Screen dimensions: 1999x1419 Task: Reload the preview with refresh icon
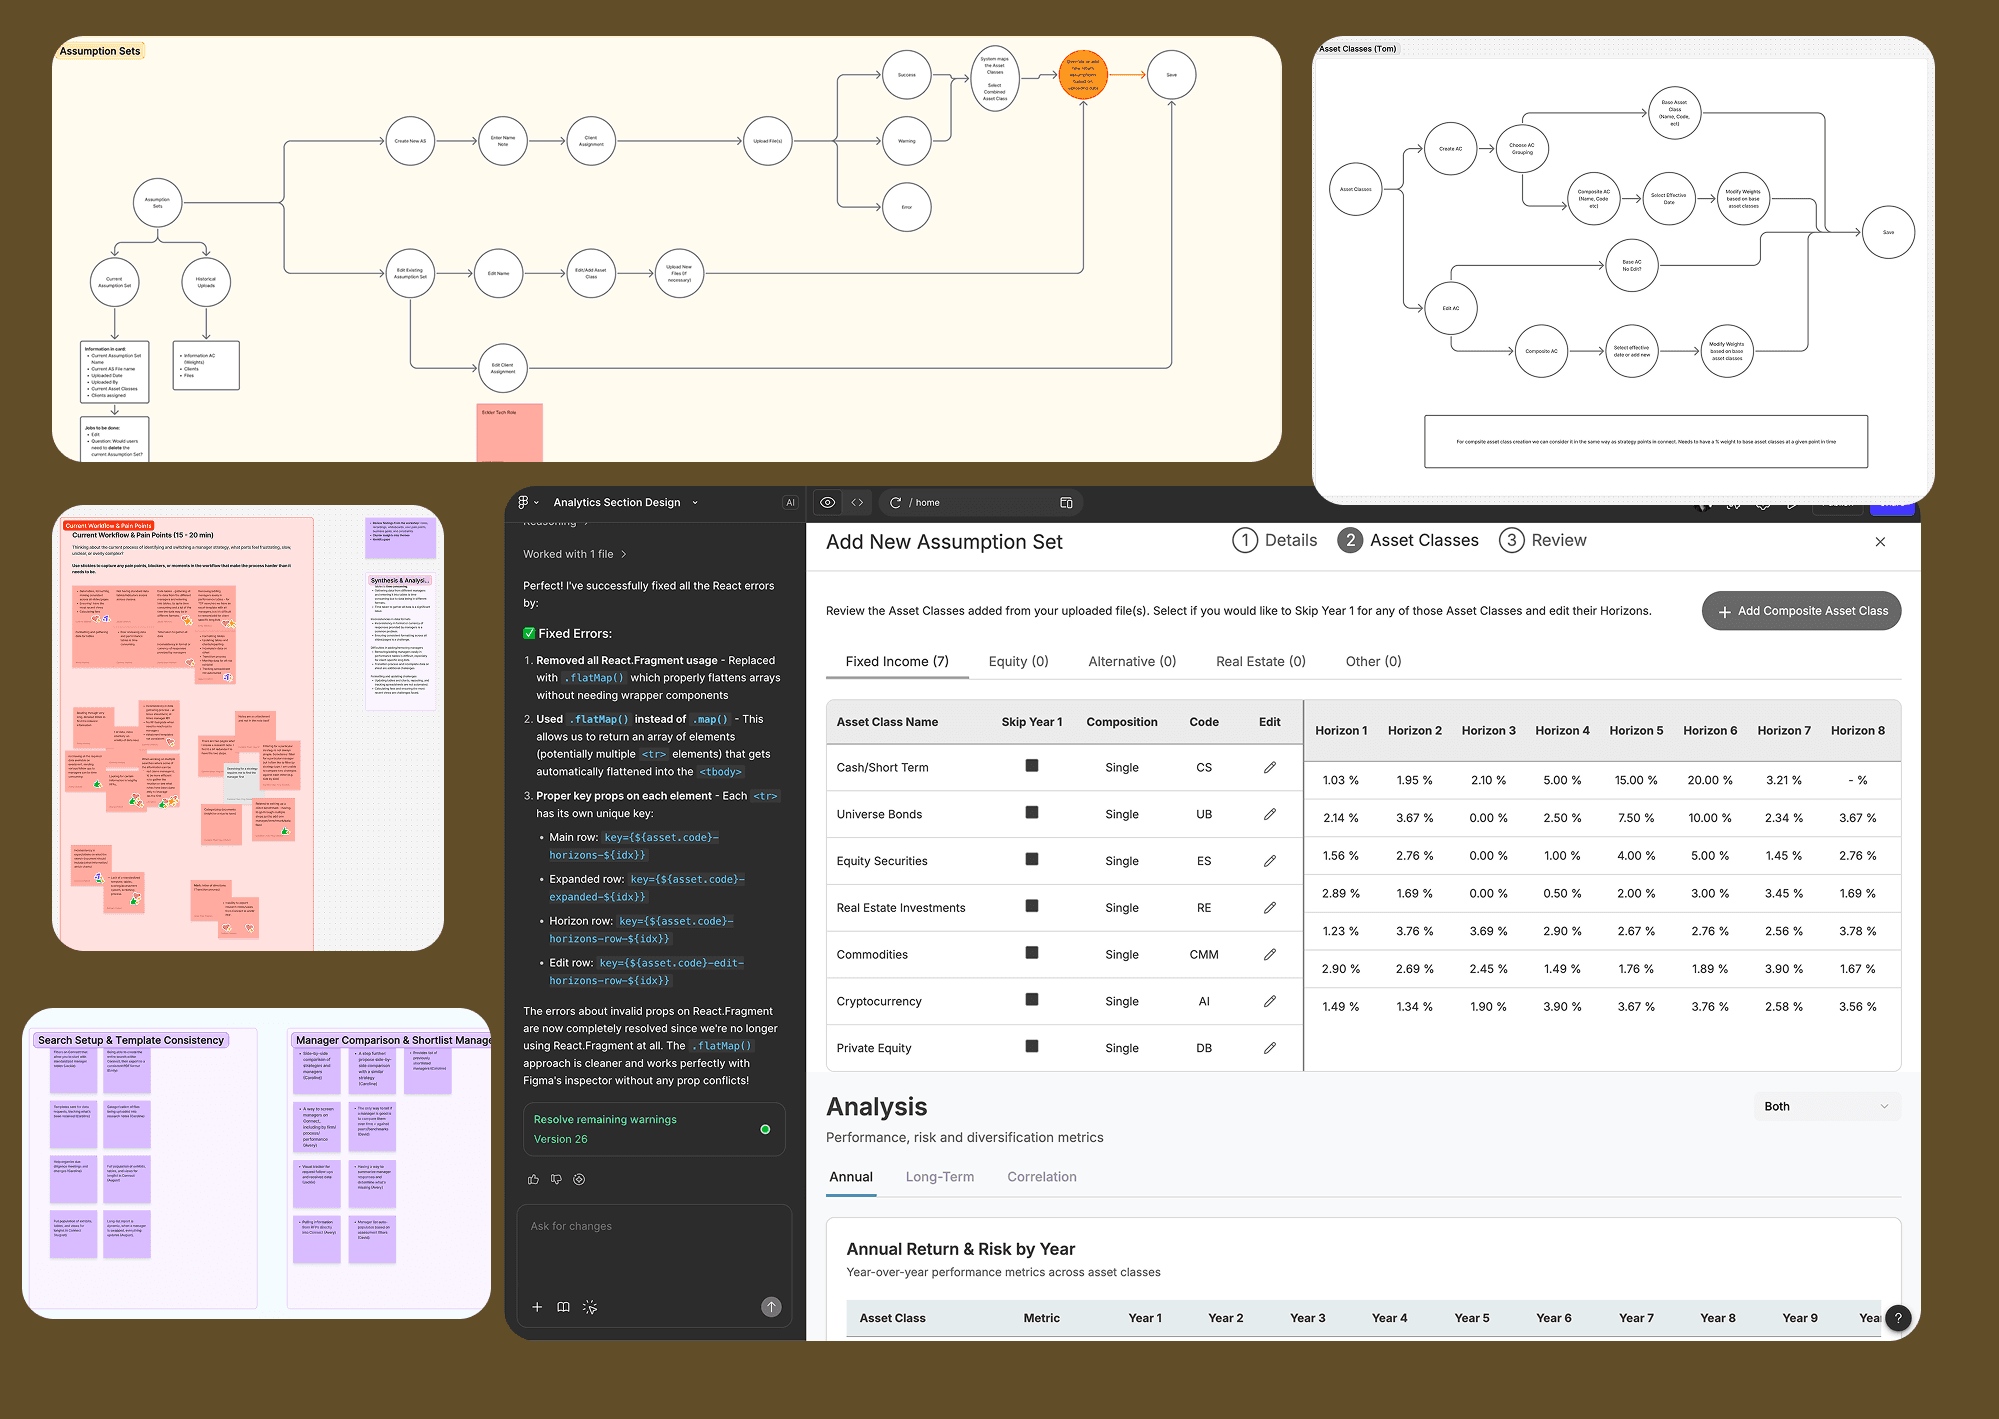pos(896,502)
